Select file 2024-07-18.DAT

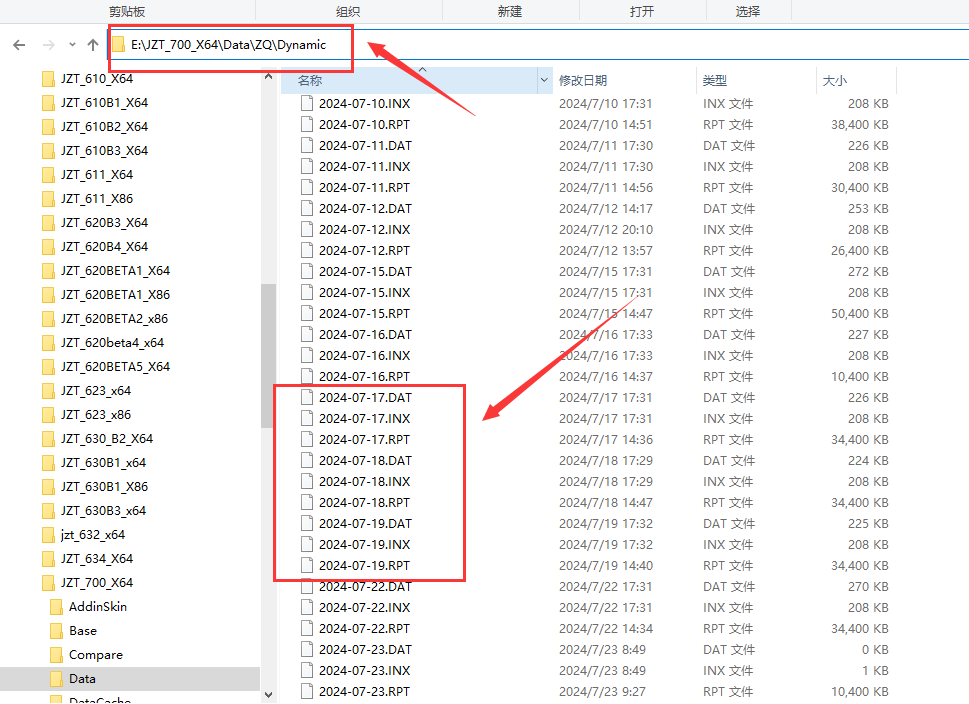click(365, 460)
